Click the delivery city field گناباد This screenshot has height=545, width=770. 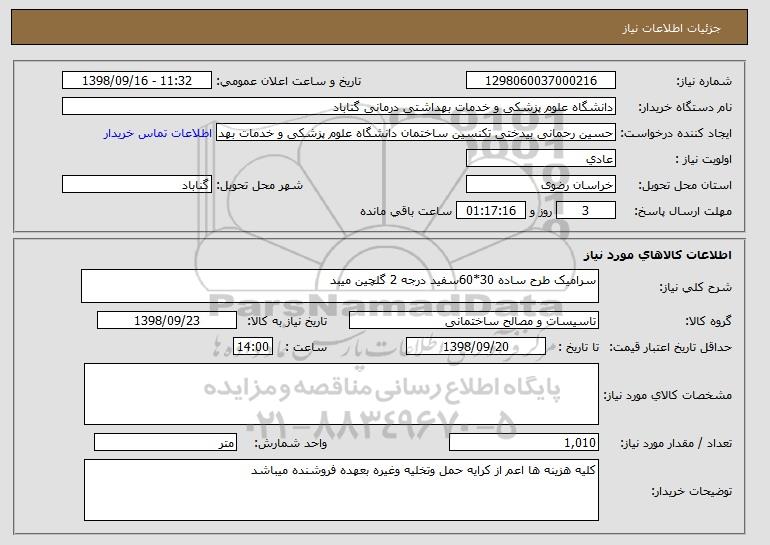click(137, 185)
